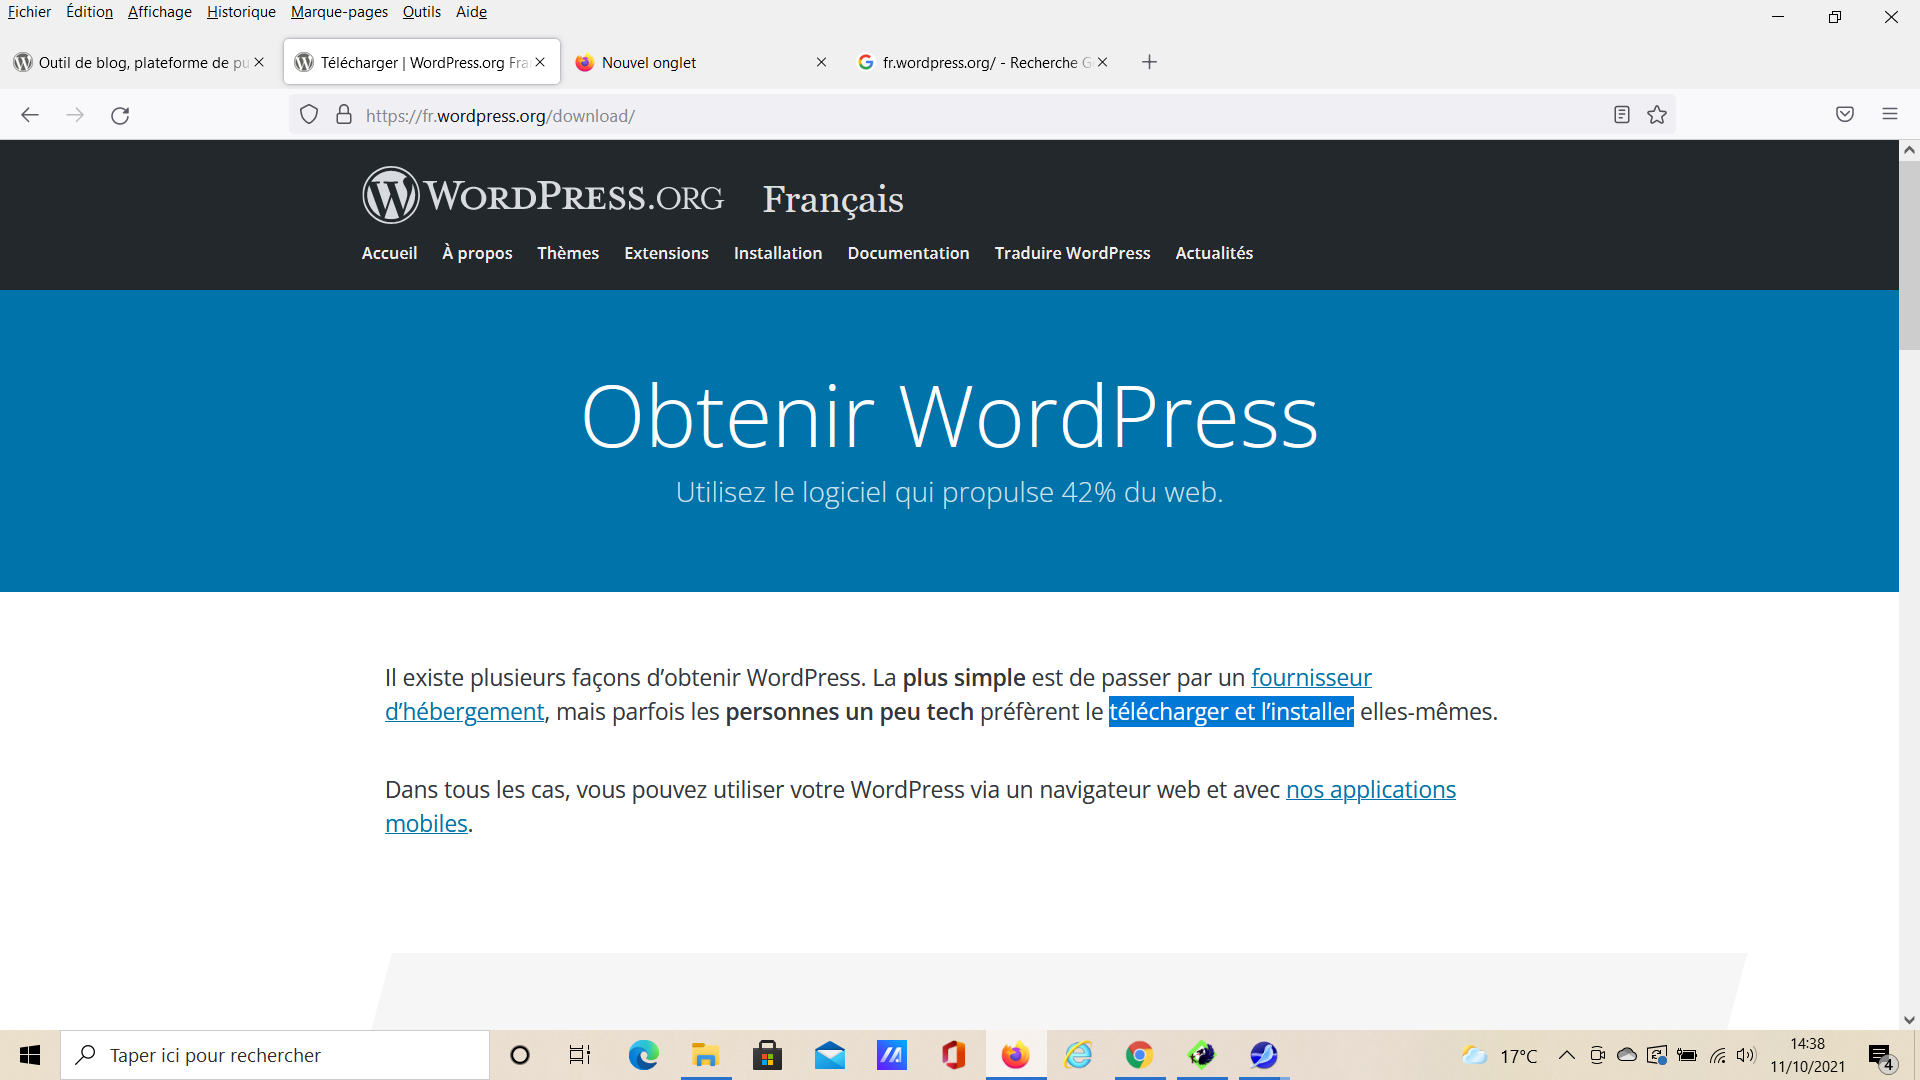Go back with the browser back arrow
This screenshot has width=1920, height=1080.
coord(30,115)
